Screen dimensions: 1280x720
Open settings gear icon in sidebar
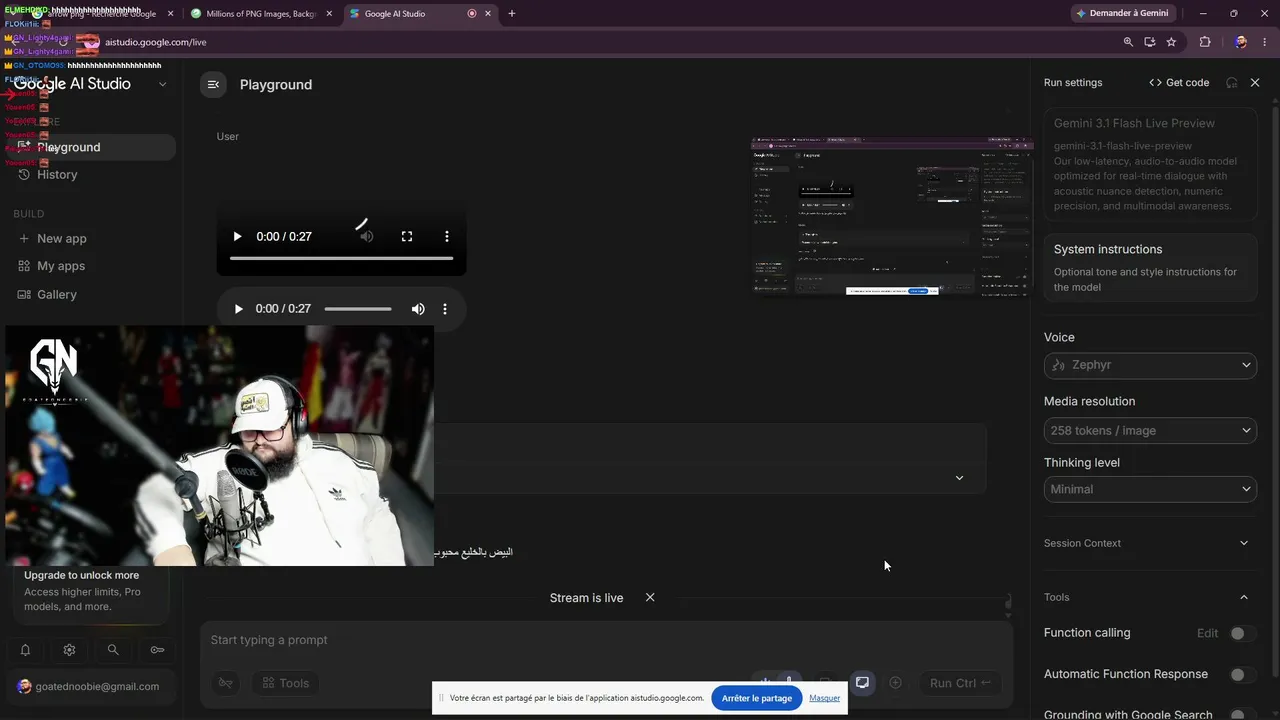click(x=69, y=650)
